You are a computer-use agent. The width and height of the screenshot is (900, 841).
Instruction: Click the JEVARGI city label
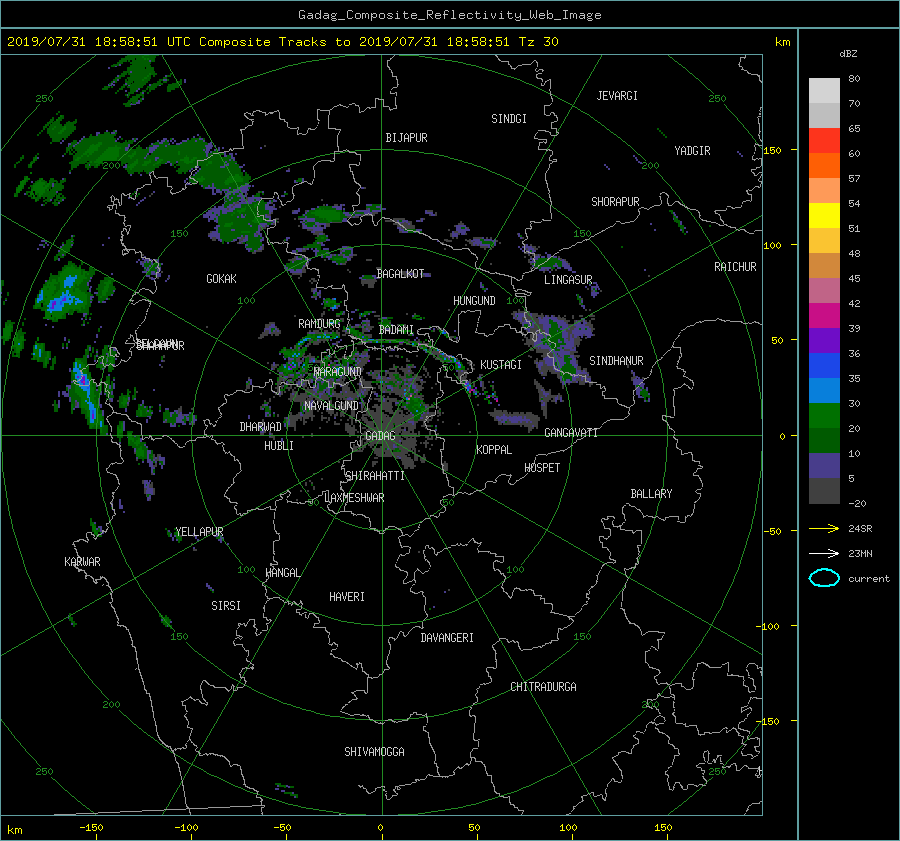click(x=617, y=96)
